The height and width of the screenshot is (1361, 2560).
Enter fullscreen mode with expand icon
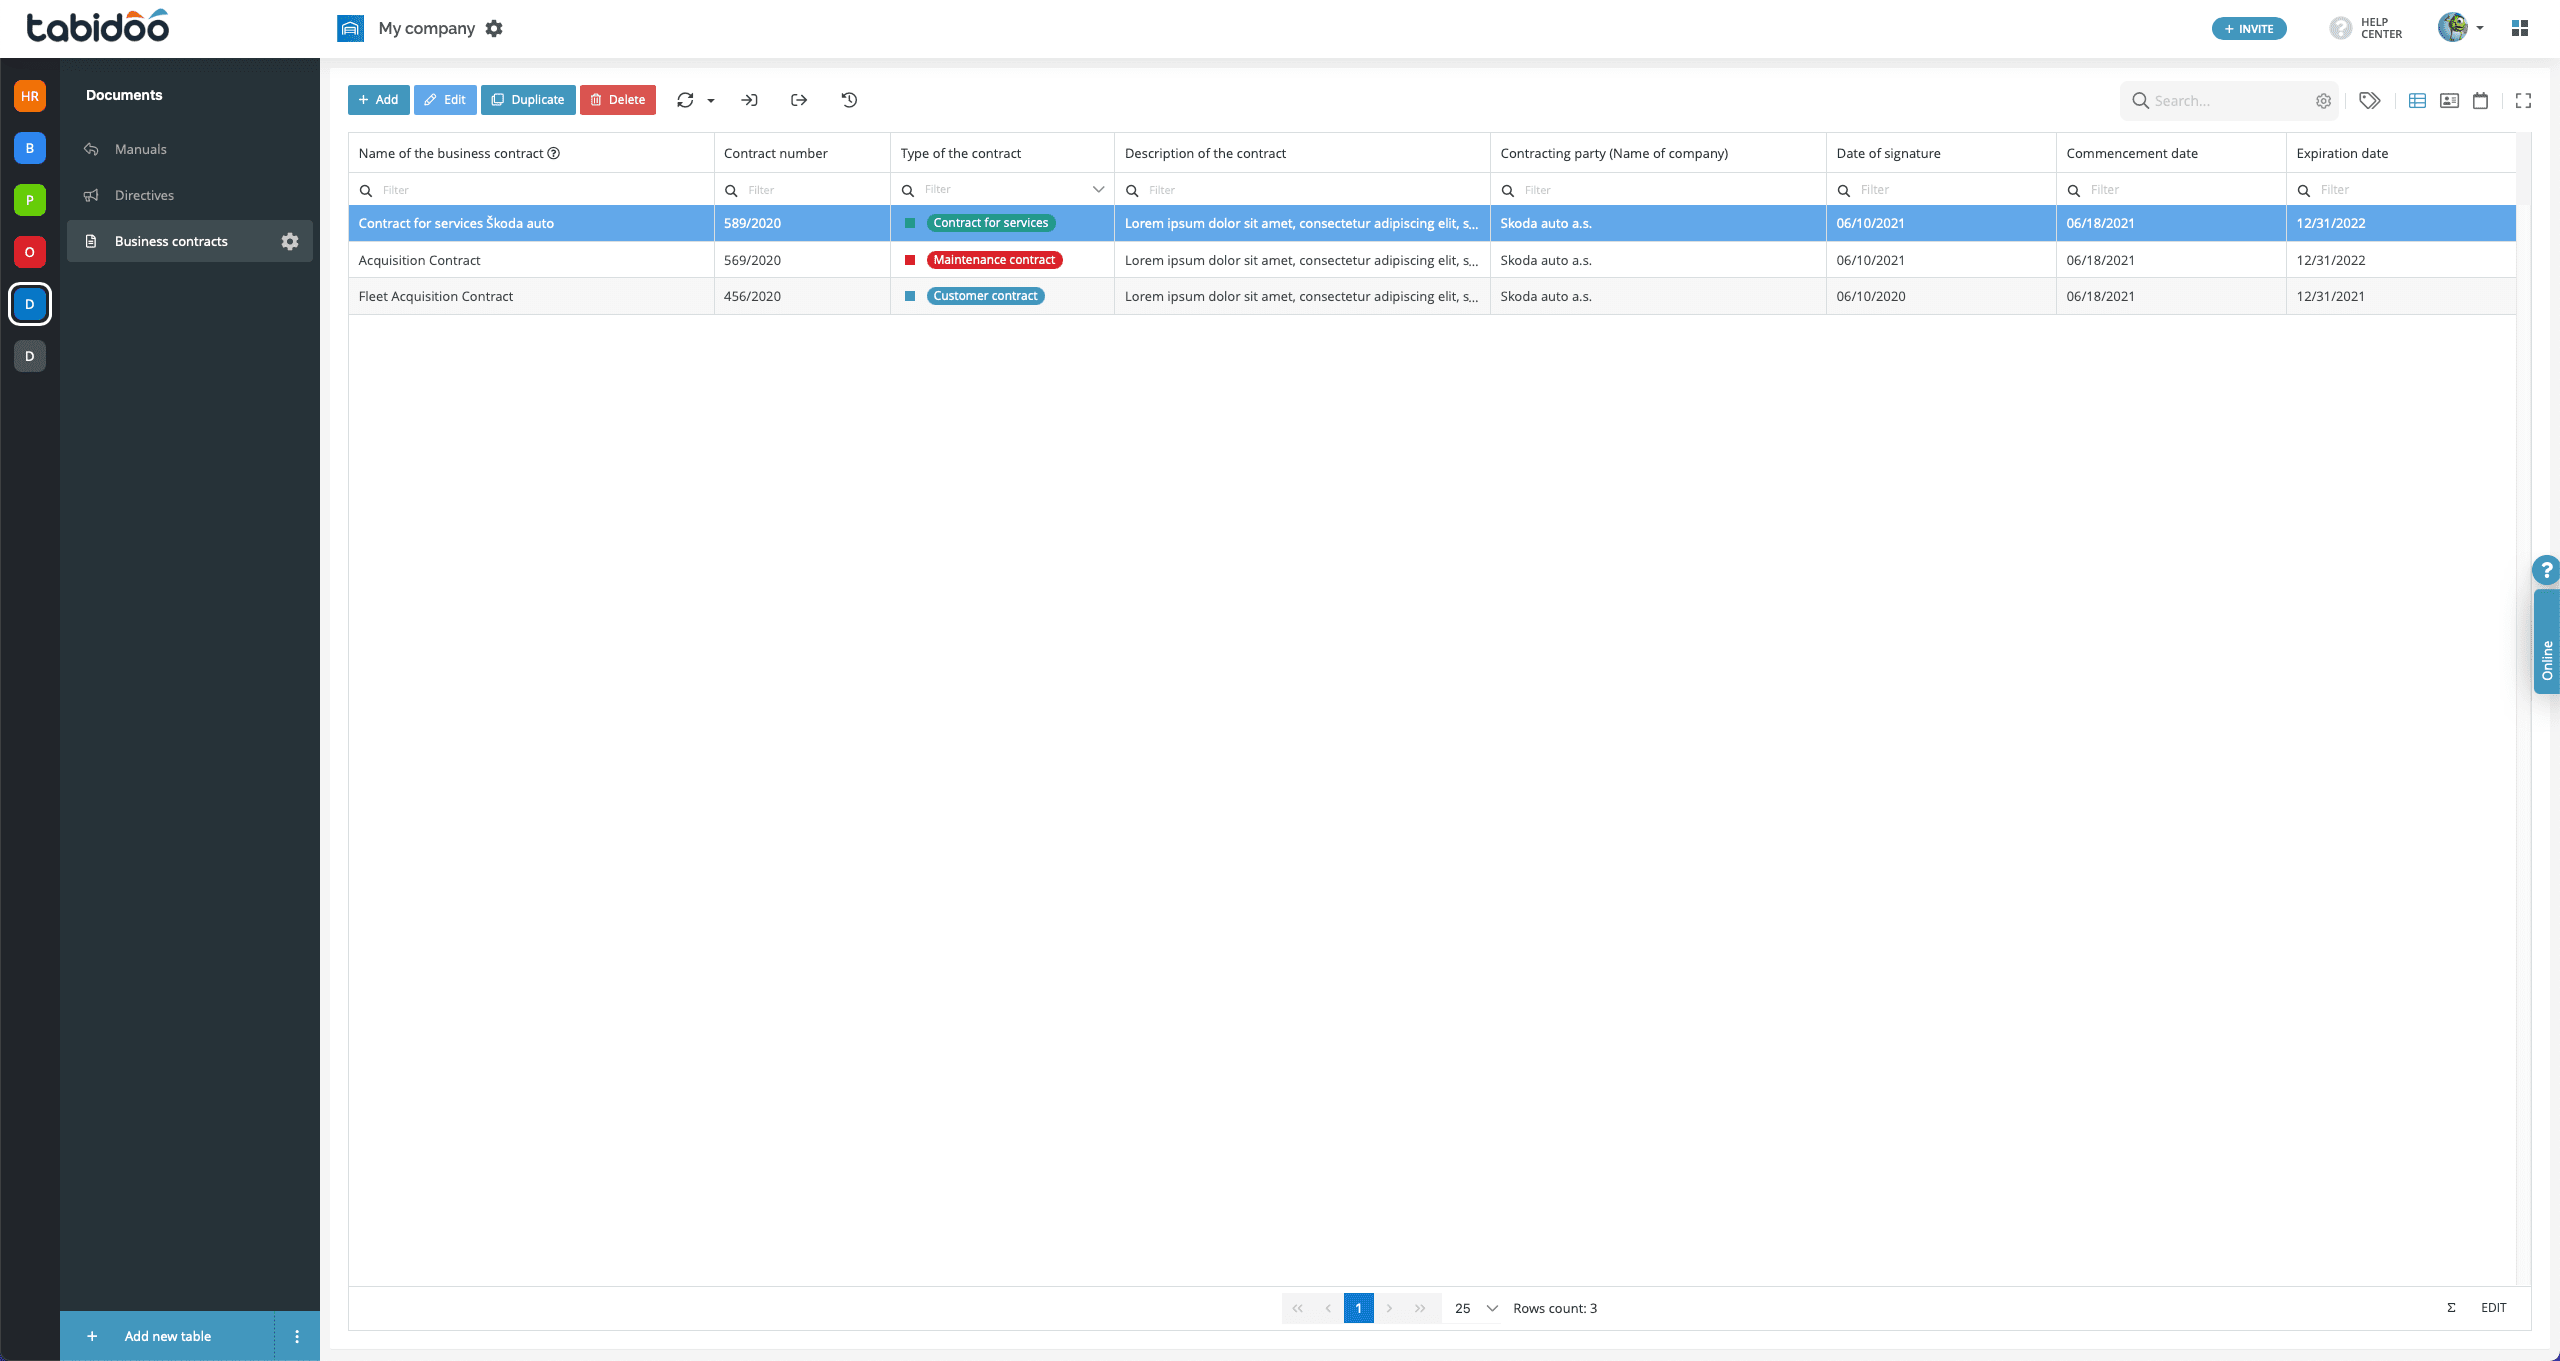click(2523, 100)
